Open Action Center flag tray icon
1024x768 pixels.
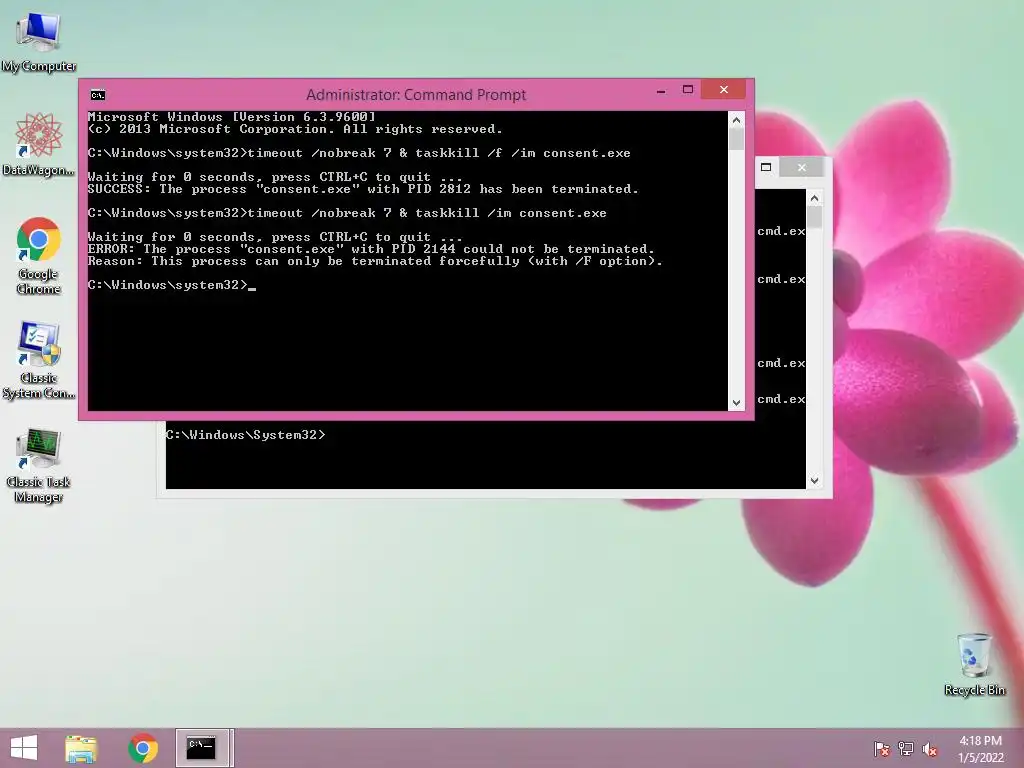click(x=882, y=749)
